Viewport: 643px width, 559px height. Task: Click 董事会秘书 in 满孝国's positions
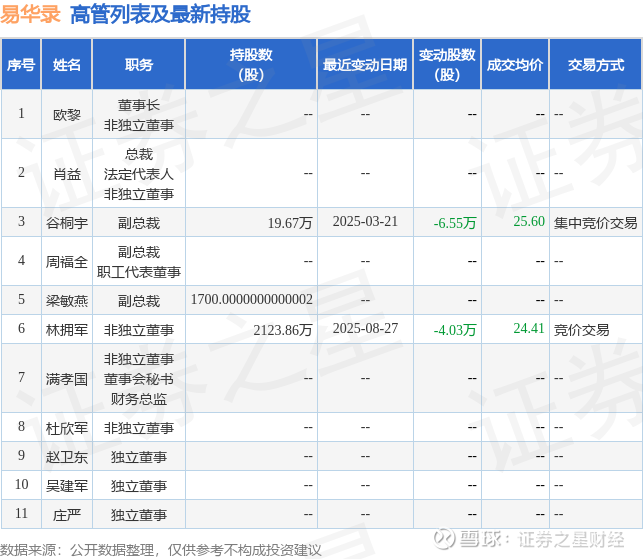click(x=139, y=379)
